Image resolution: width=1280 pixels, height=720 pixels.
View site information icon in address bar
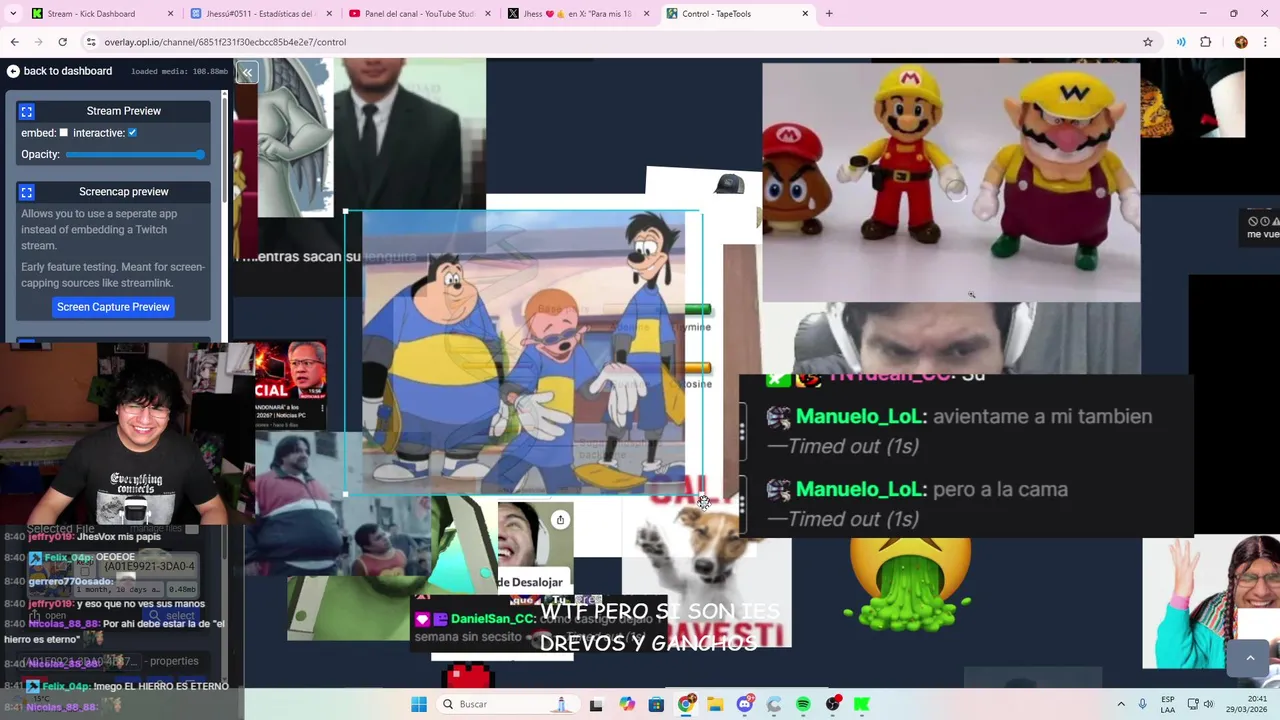(x=91, y=42)
